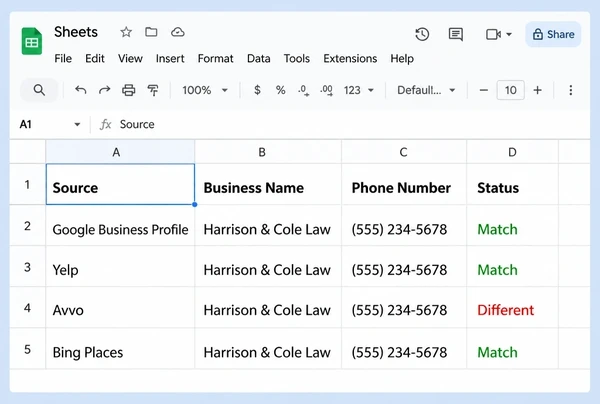Start a meeting with the camera icon
Viewport: 600px width, 404px height.
[x=493, y=34]
